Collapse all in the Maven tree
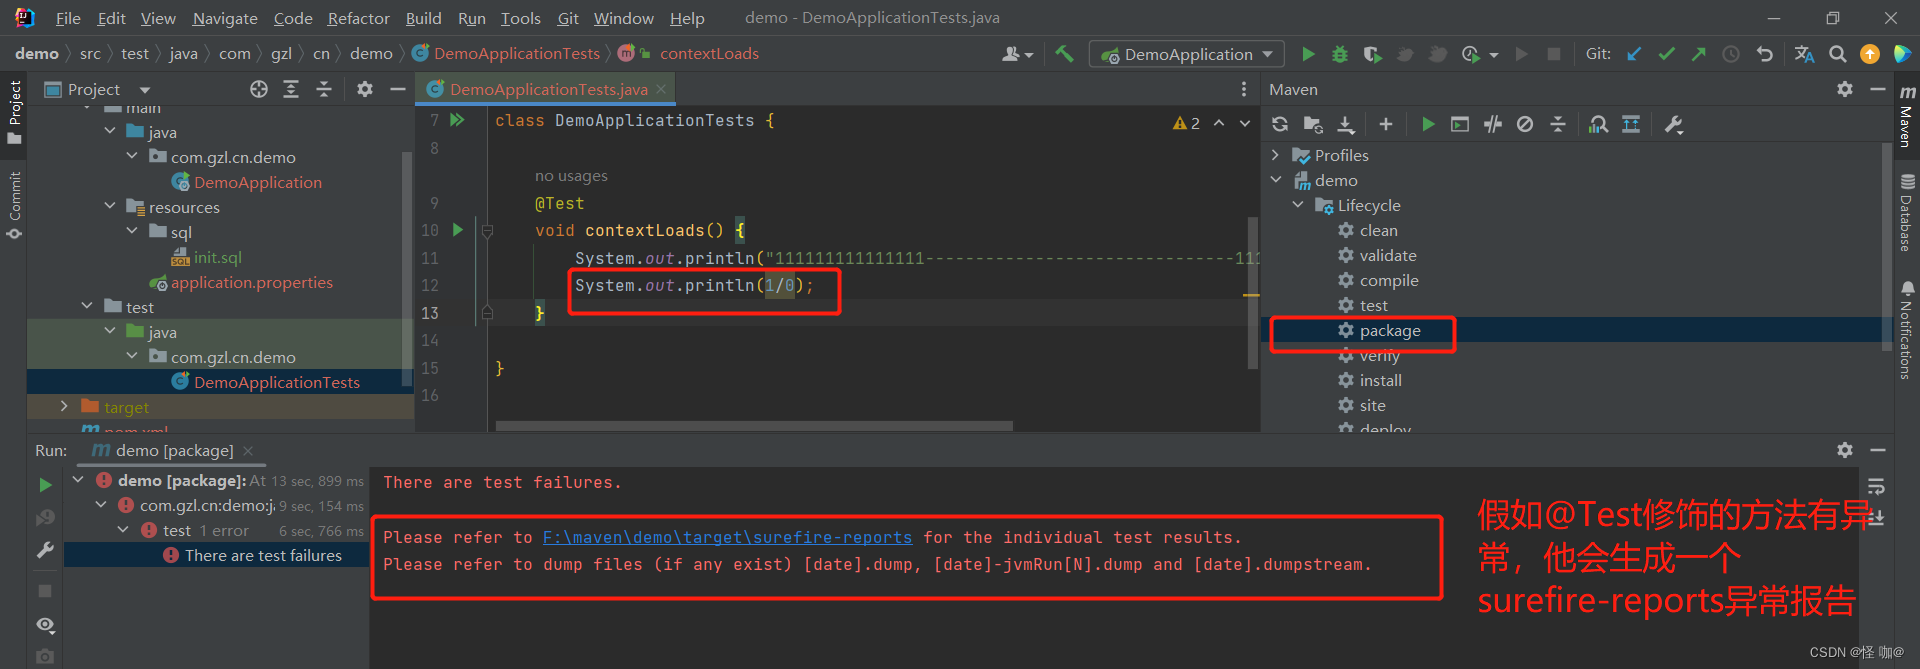This screenshot has height=669, width=1920. [1558, 124]
